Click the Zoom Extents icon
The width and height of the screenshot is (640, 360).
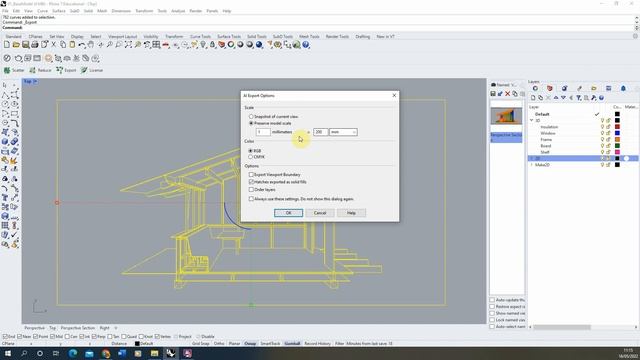128,45
